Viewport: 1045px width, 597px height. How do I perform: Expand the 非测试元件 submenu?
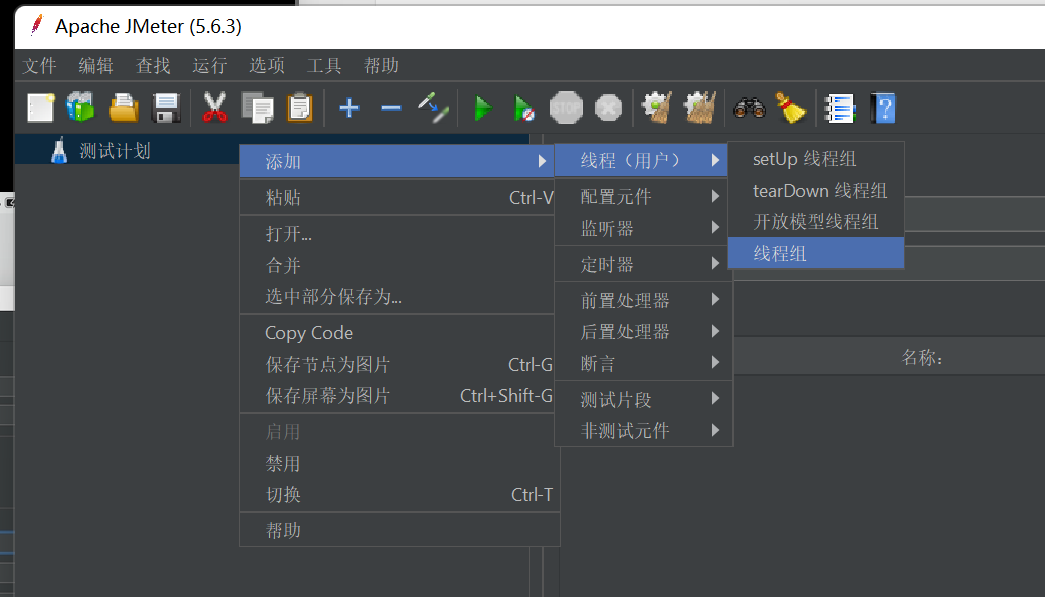point(643,430)
